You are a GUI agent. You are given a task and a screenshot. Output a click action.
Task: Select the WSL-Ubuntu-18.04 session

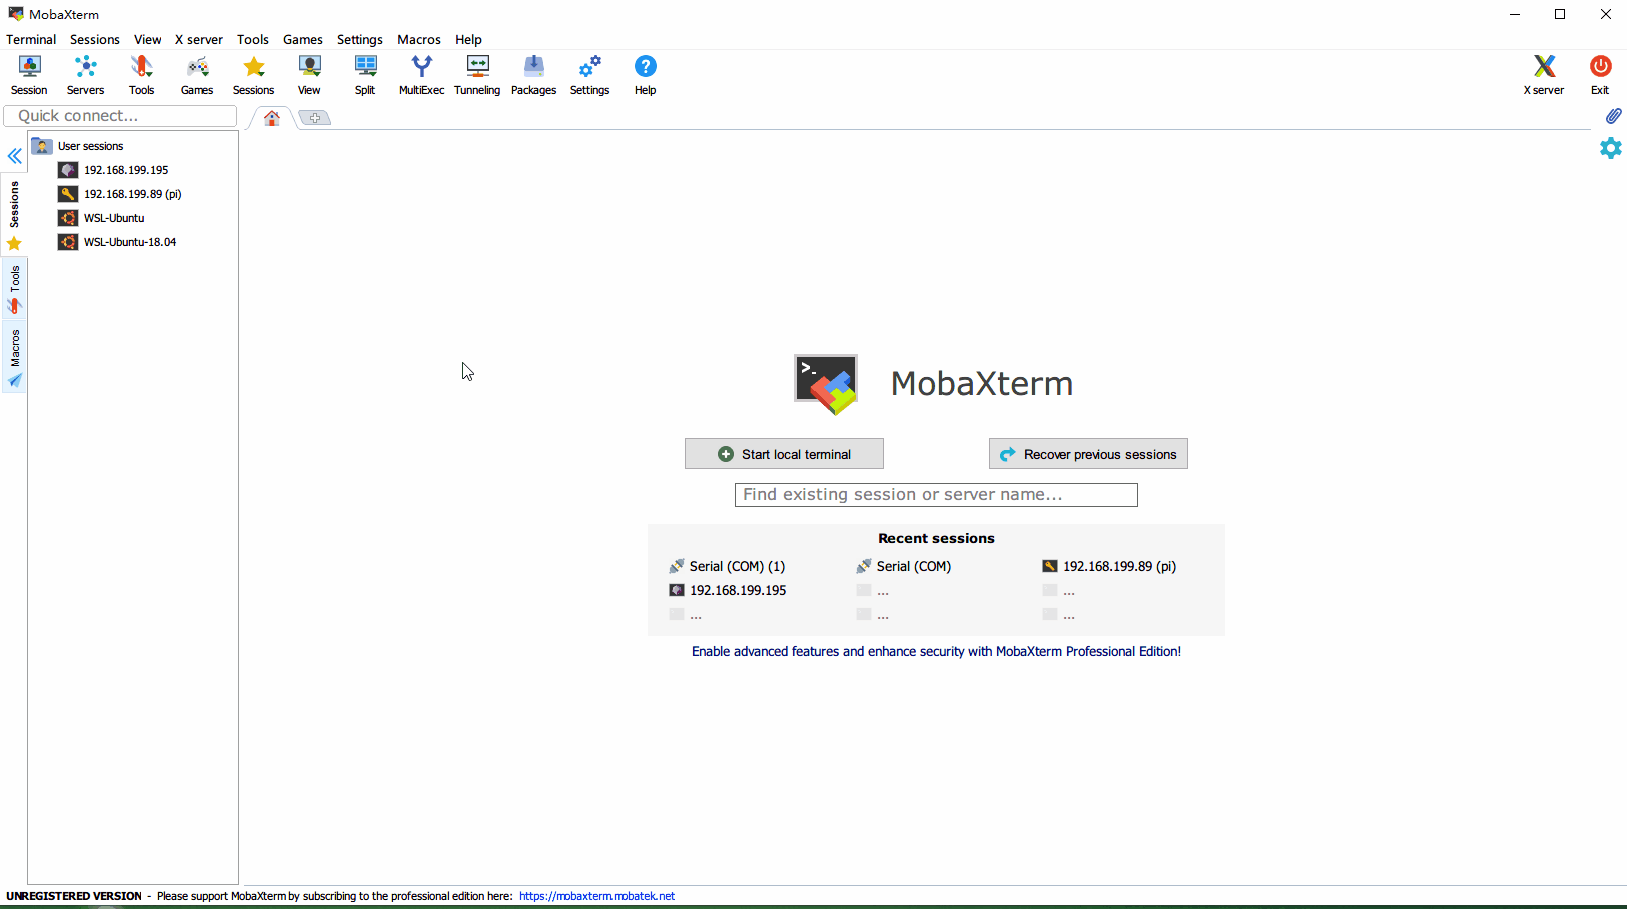pos(118,242)
